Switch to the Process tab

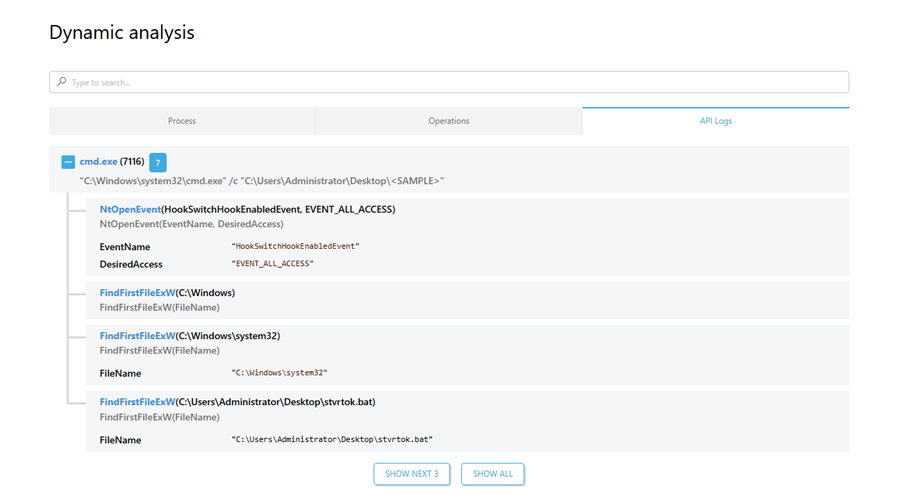(182, 121)
